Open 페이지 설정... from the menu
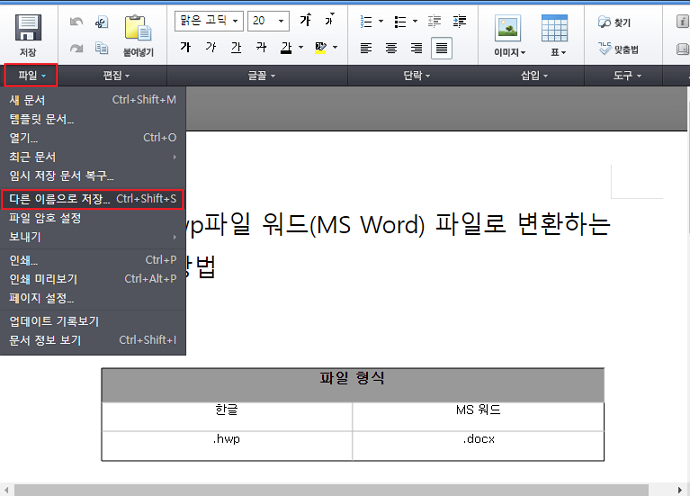Image resolution: width=690 pixels, height=496 pixels. tap(93, 298)
